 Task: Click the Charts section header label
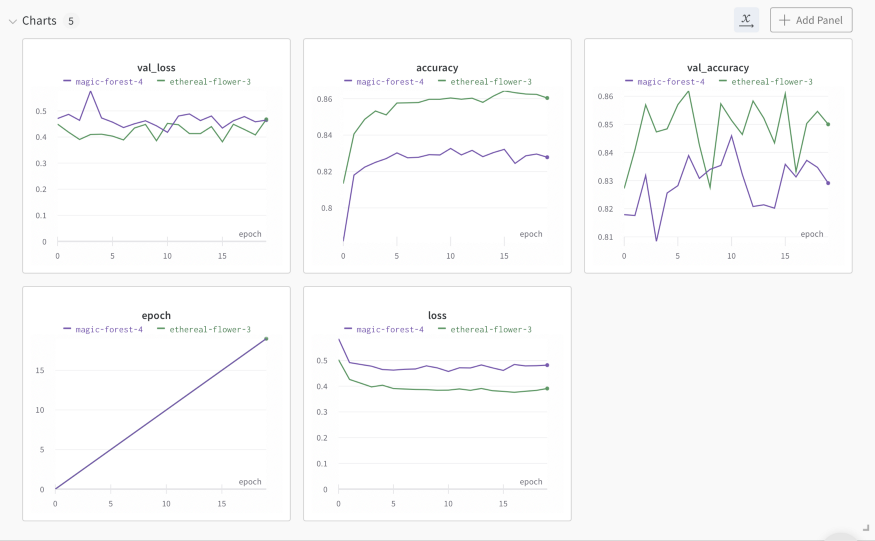click(x=39, y=21)
